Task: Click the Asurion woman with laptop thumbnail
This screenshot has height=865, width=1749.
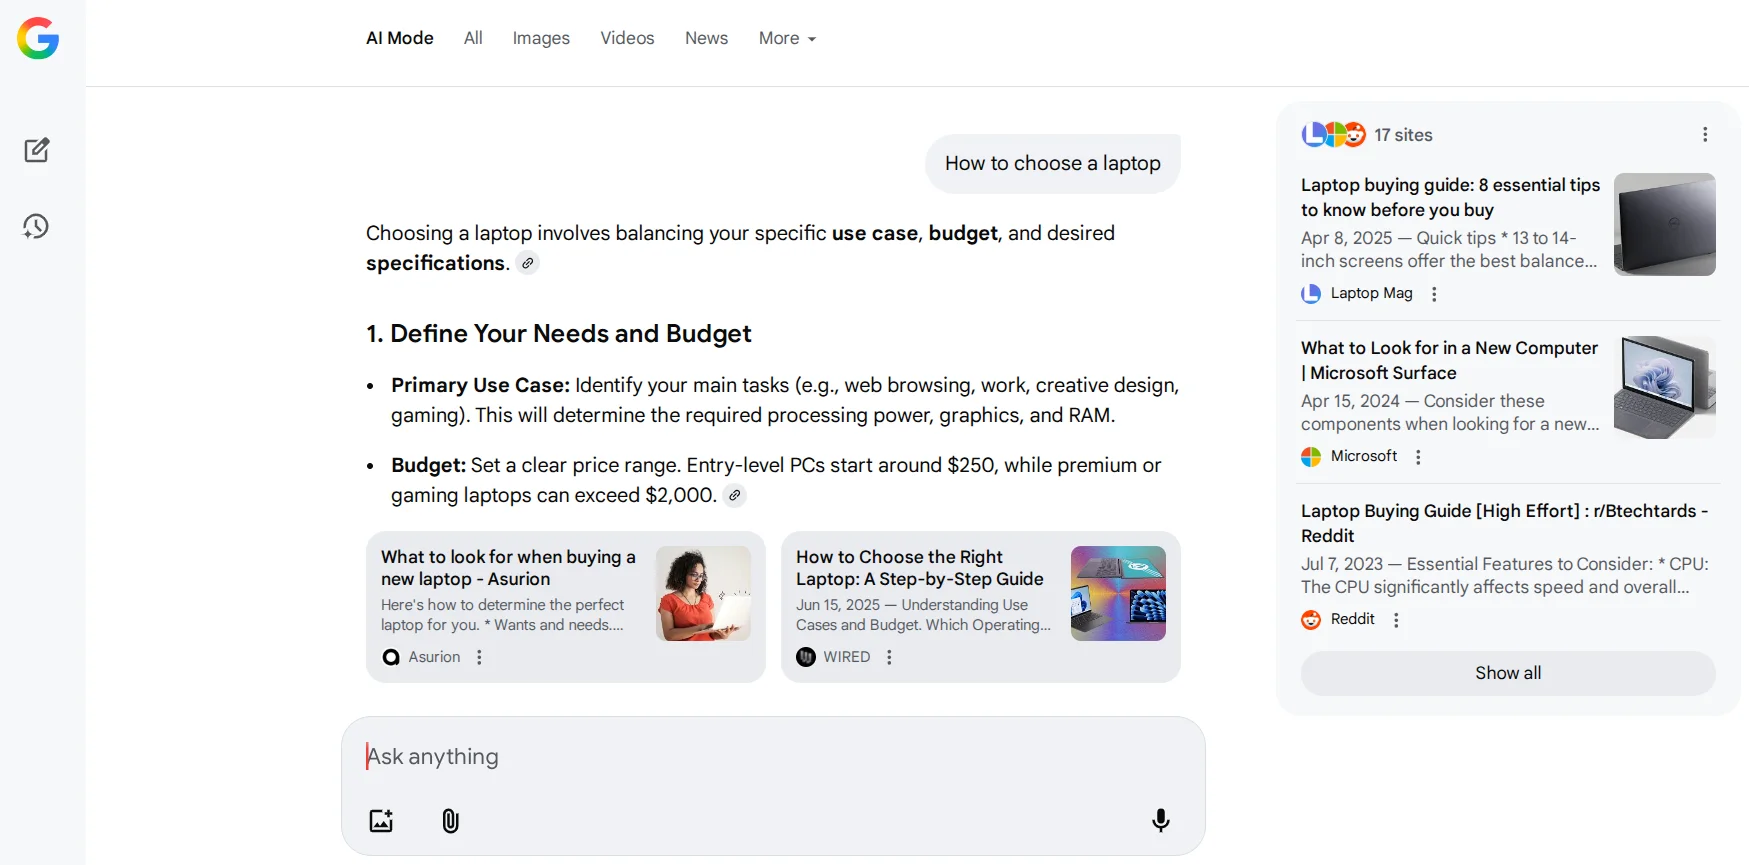Action: (x=703, y=593)
